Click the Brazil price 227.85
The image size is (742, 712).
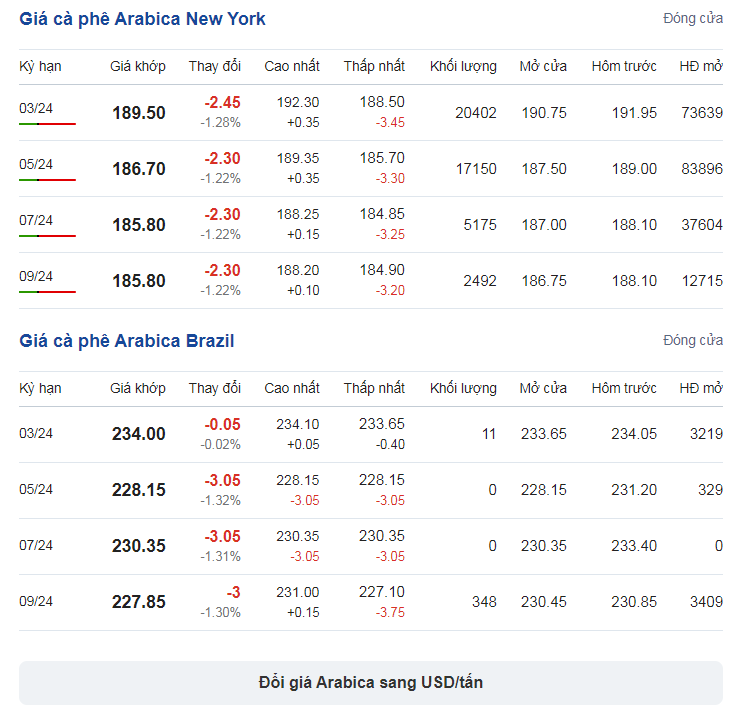pyautogui.click(x=139, y=602)
